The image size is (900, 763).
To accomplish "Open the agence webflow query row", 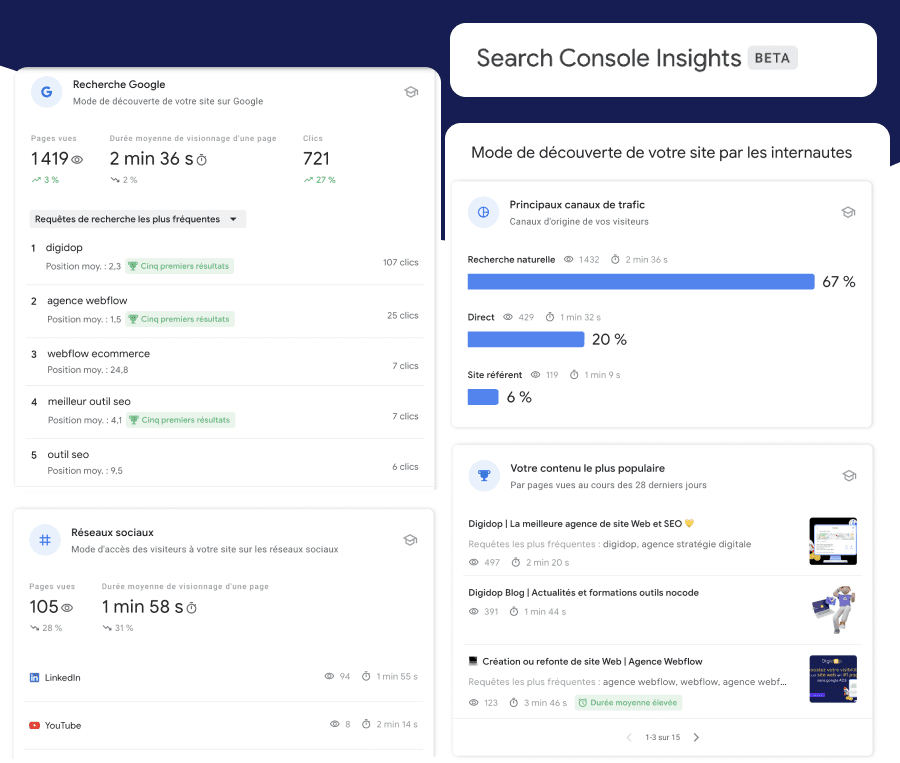I will [225, 311].
